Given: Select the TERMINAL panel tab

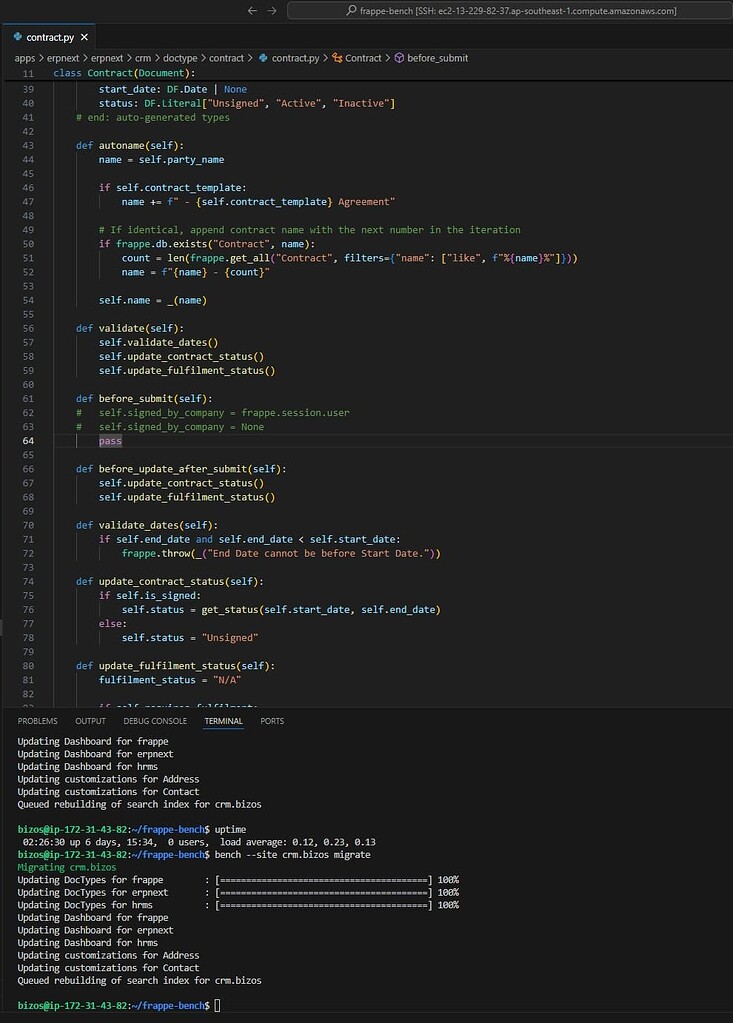Looking at the screenshot, I should point(223,721).
